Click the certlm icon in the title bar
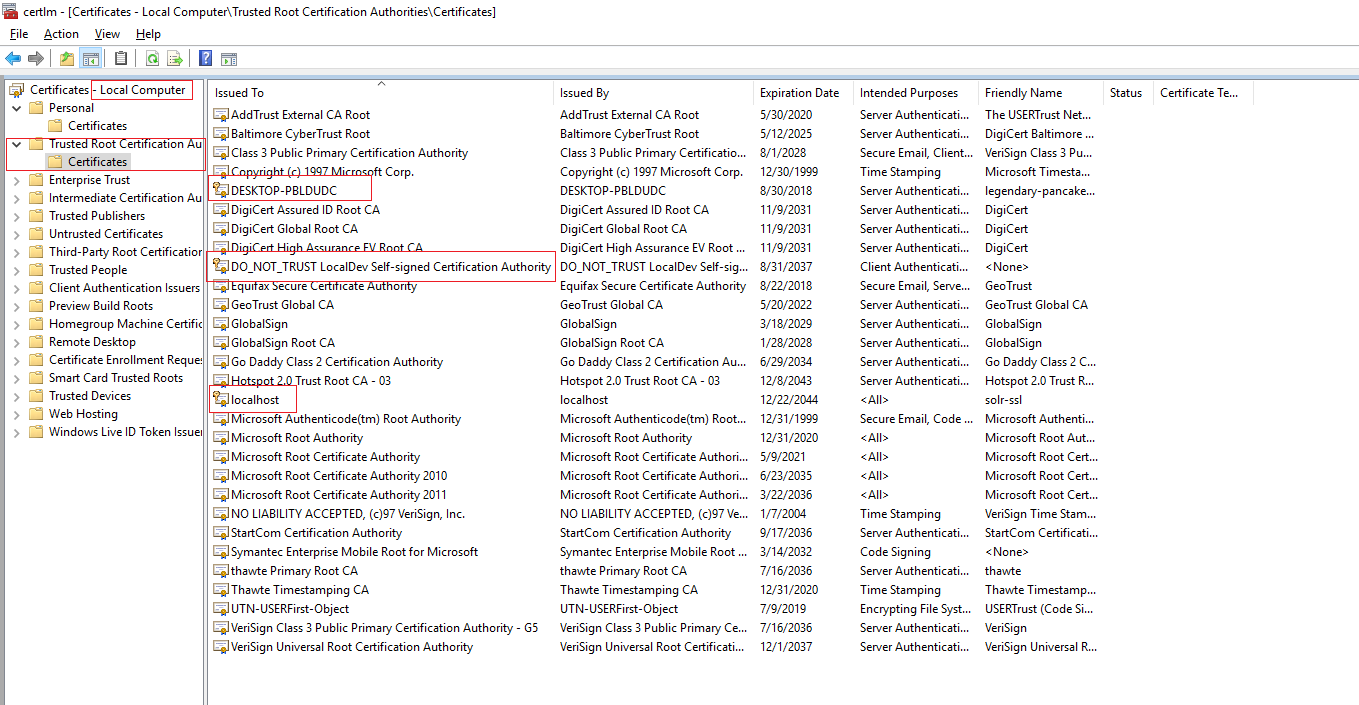 (x=11, y=11)
